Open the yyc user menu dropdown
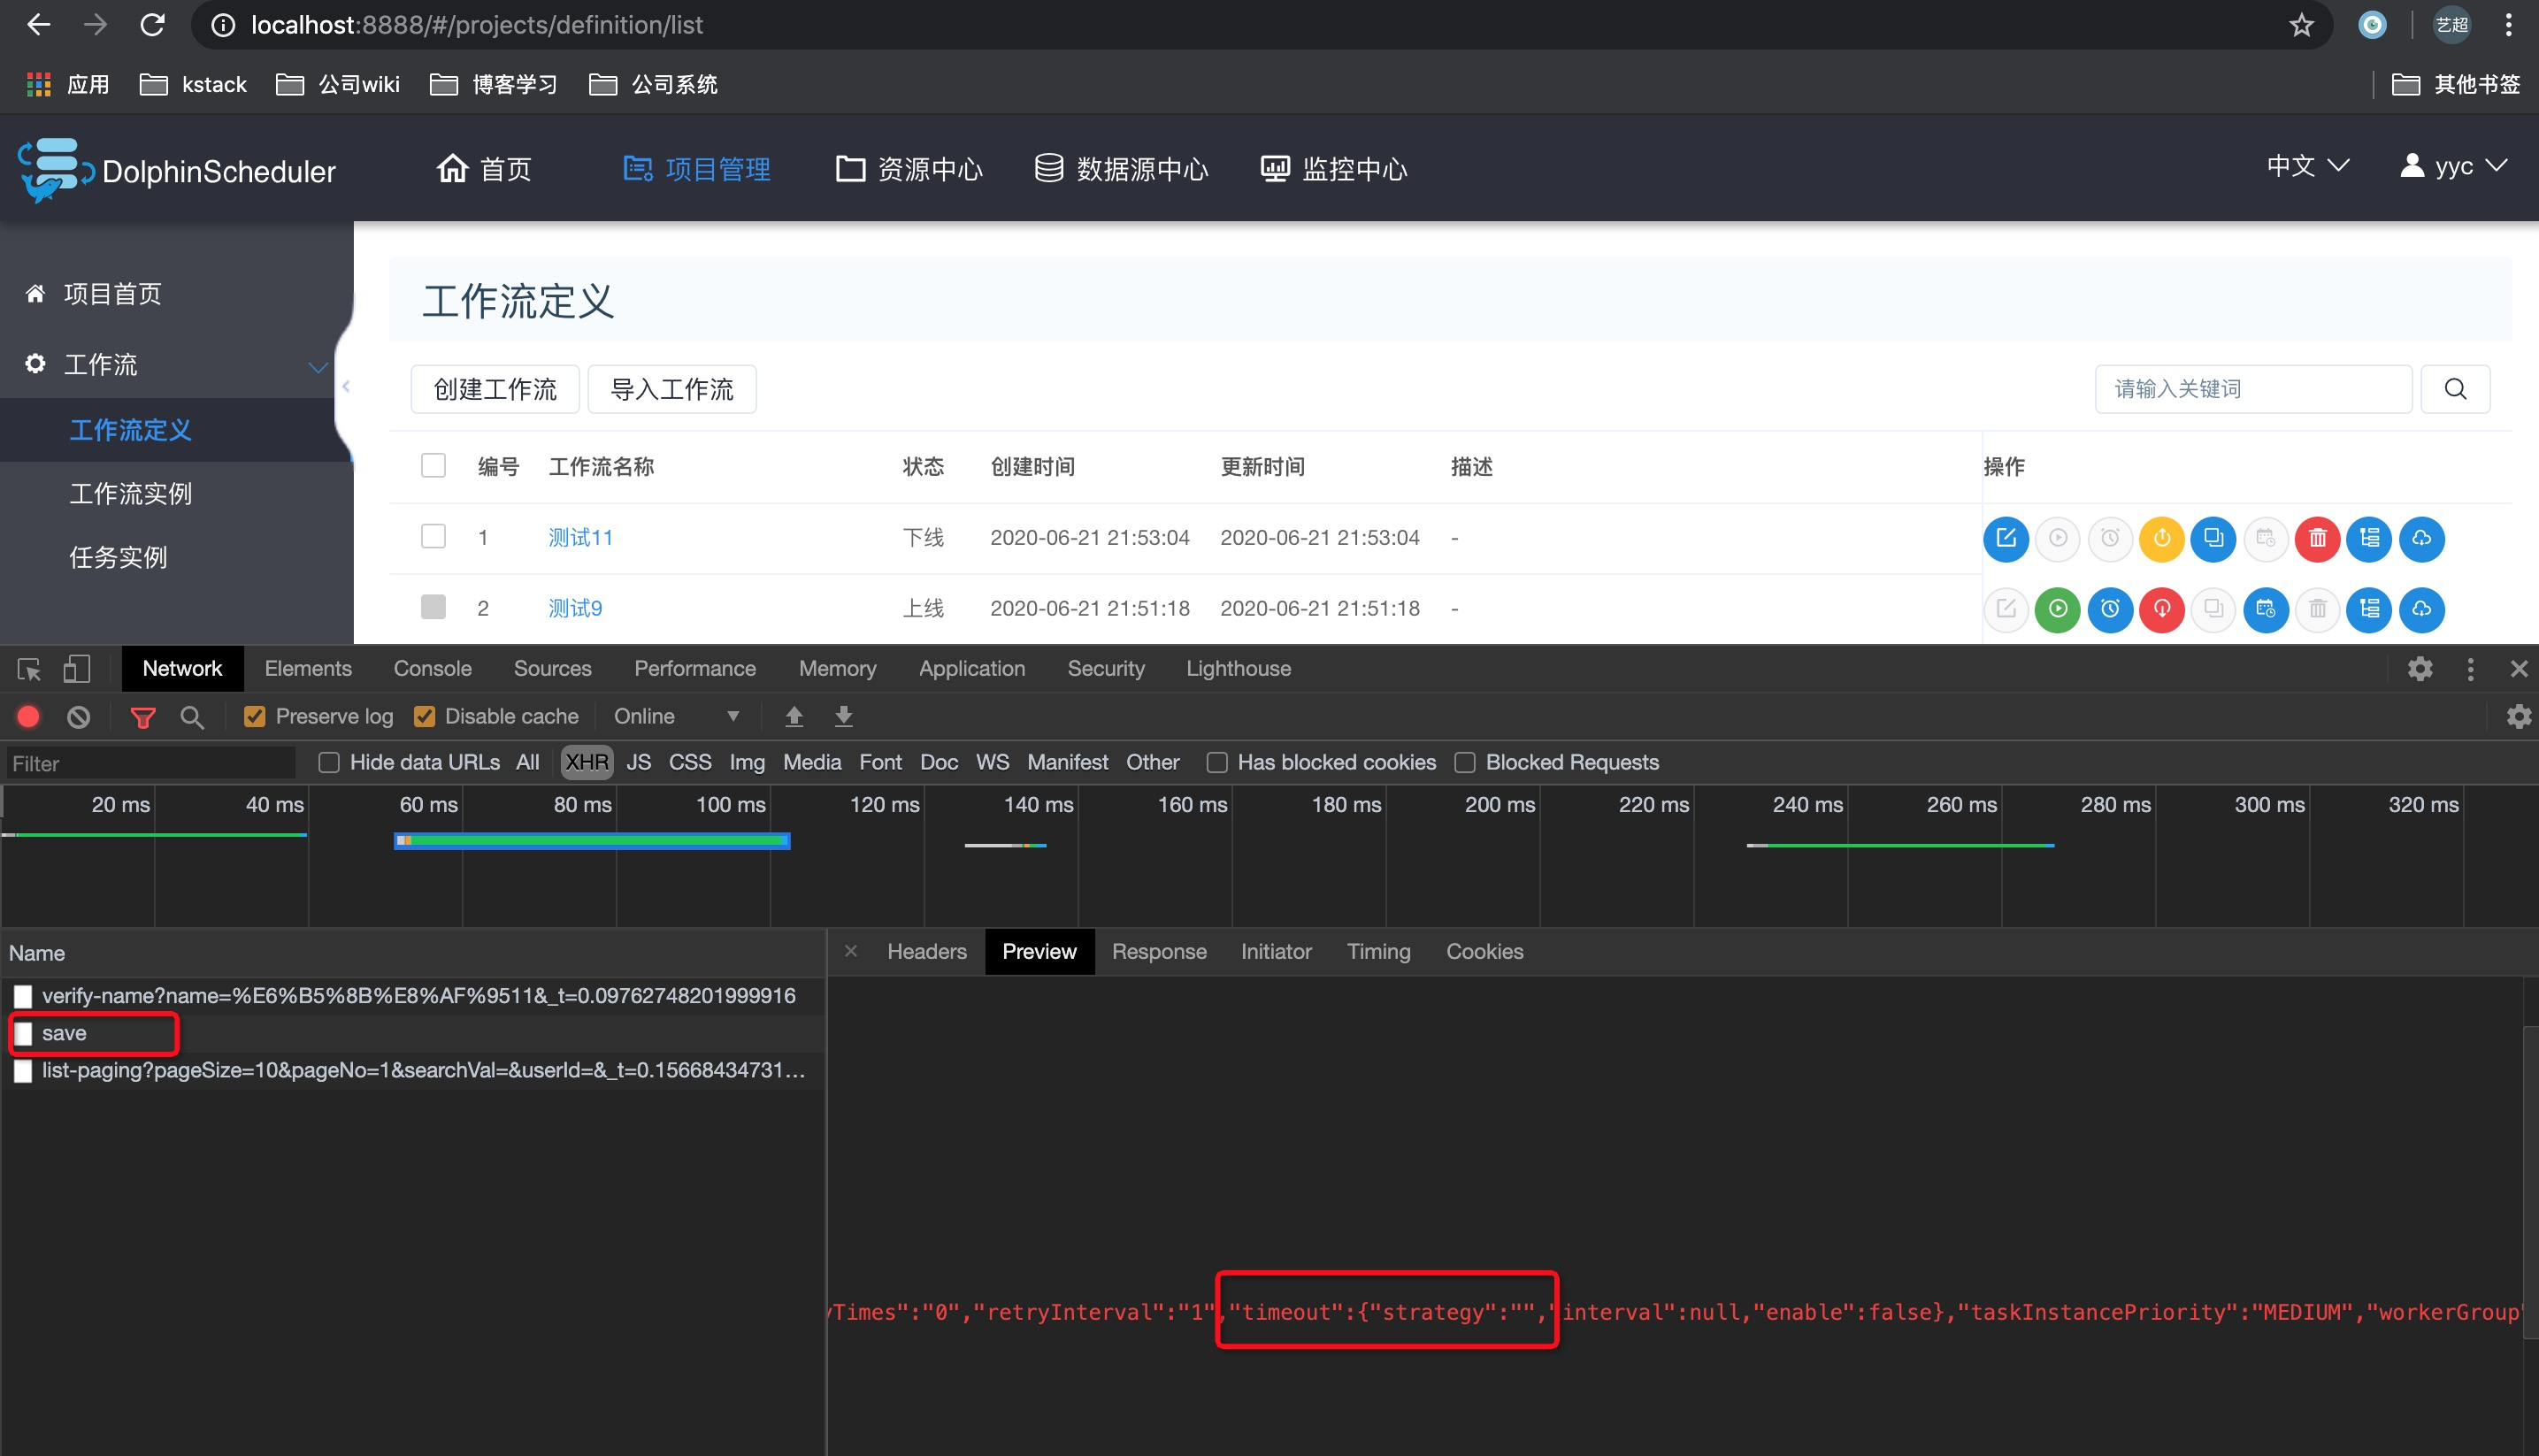 [x=2453, y=166]
